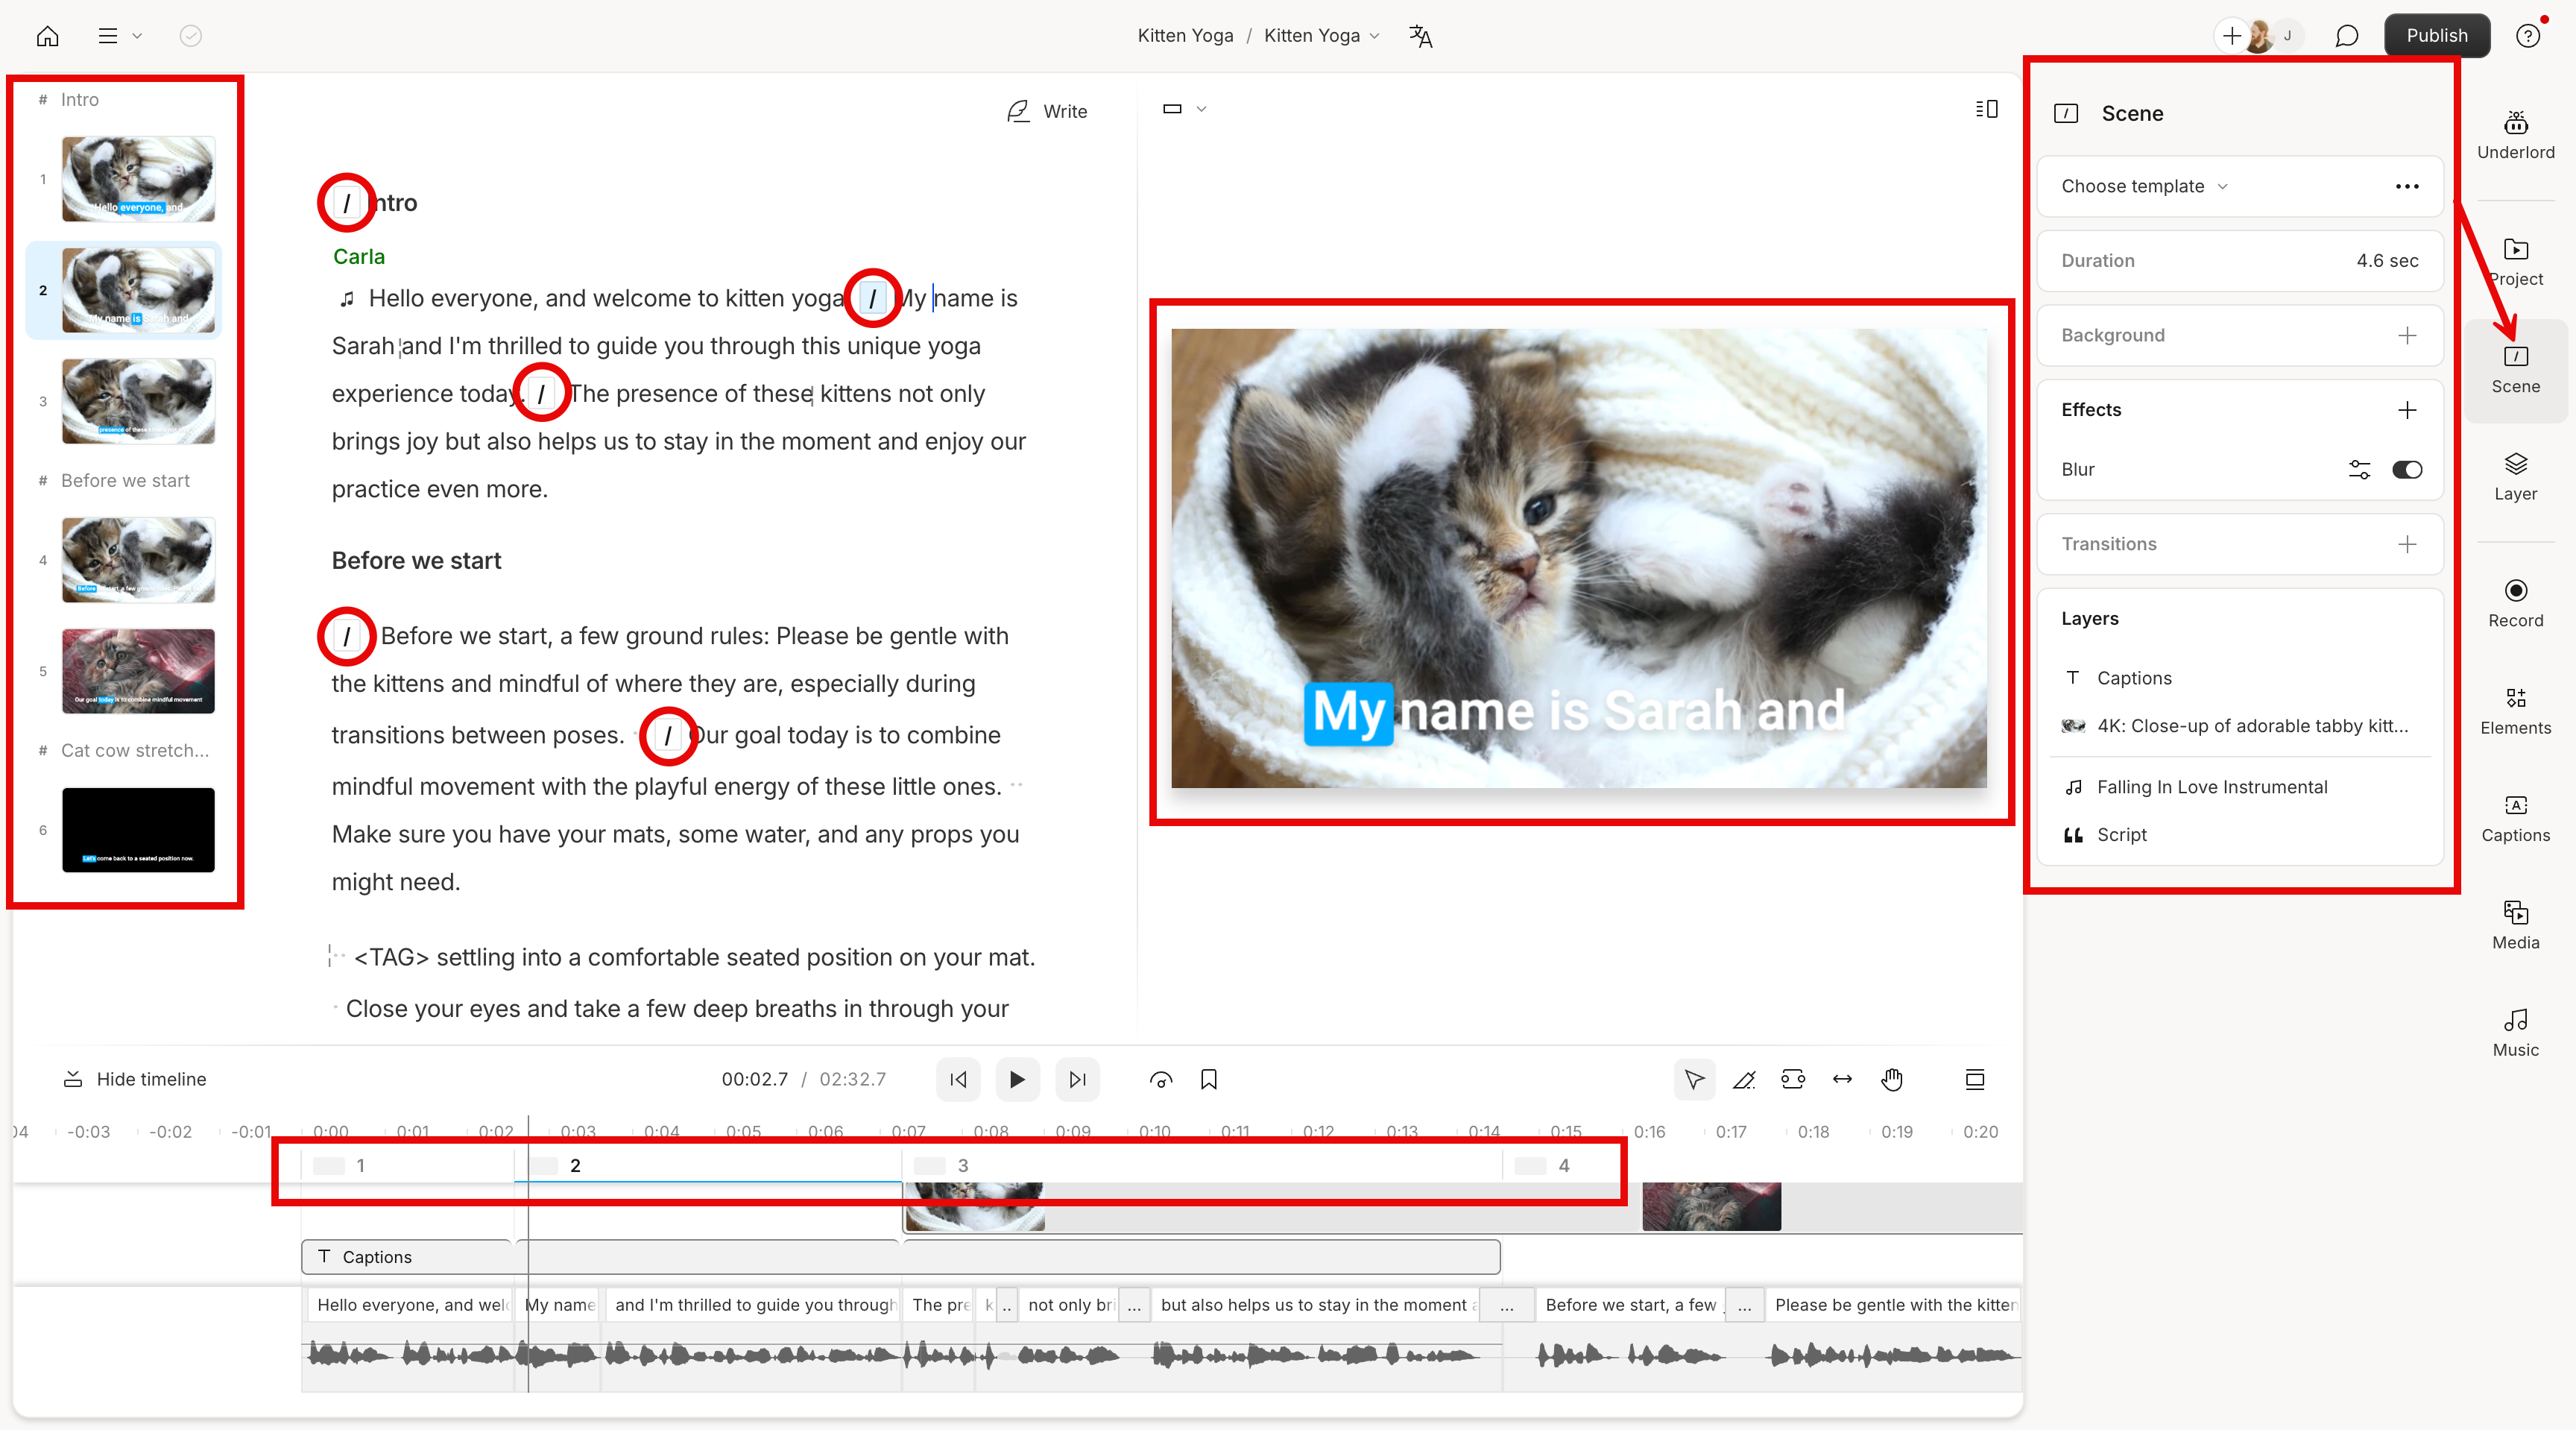Toggle fullscreen timeline view mode
This screenshot has height=1430, width=2576.
[1976, 1079]
